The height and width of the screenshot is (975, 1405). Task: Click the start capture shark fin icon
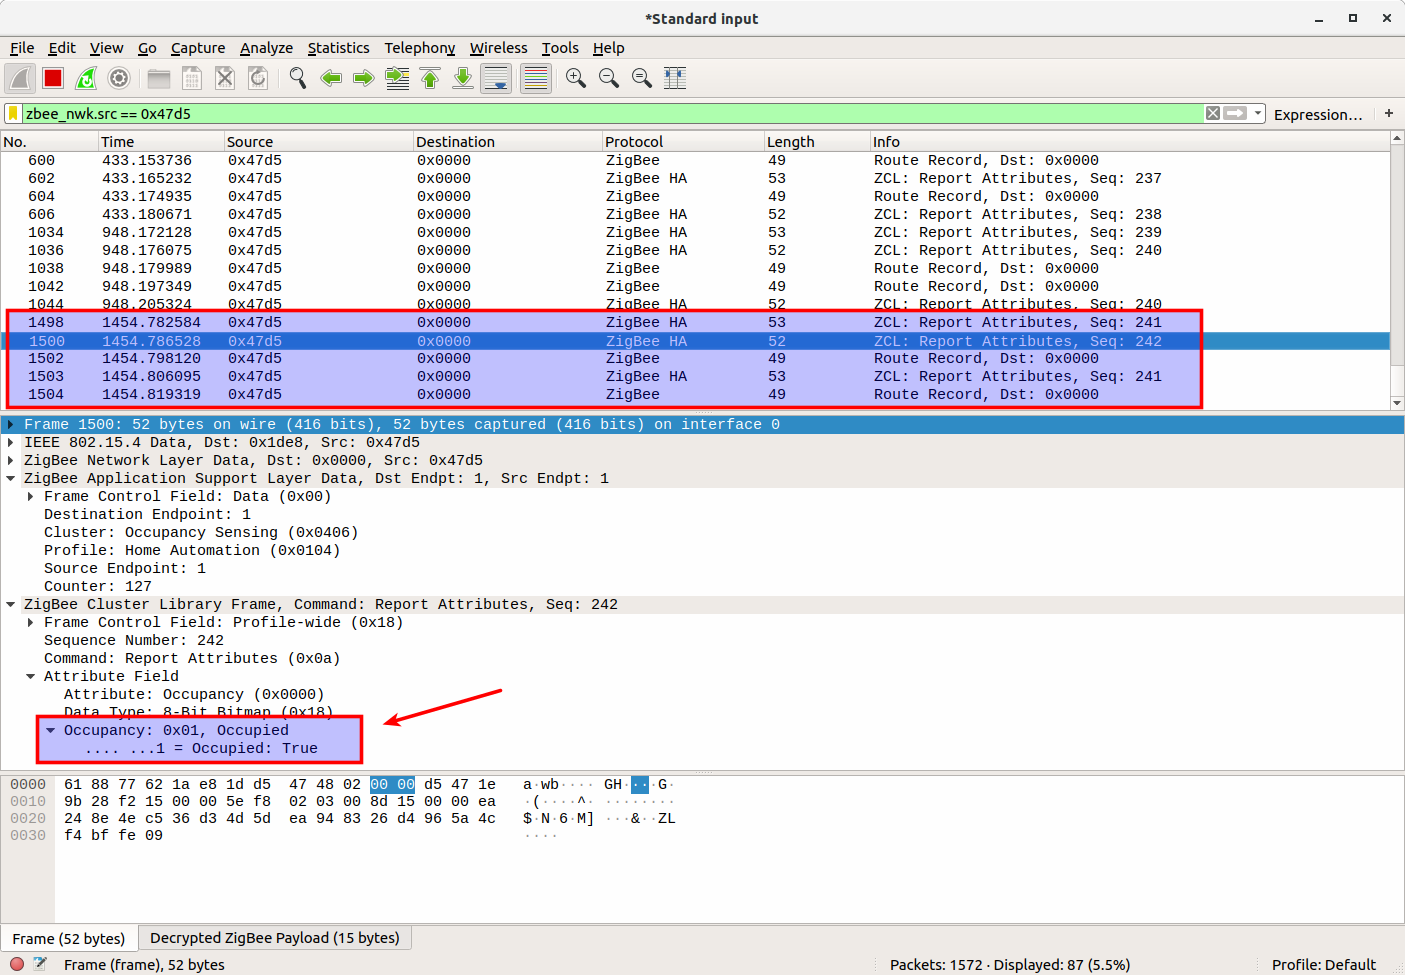[20, 78]
